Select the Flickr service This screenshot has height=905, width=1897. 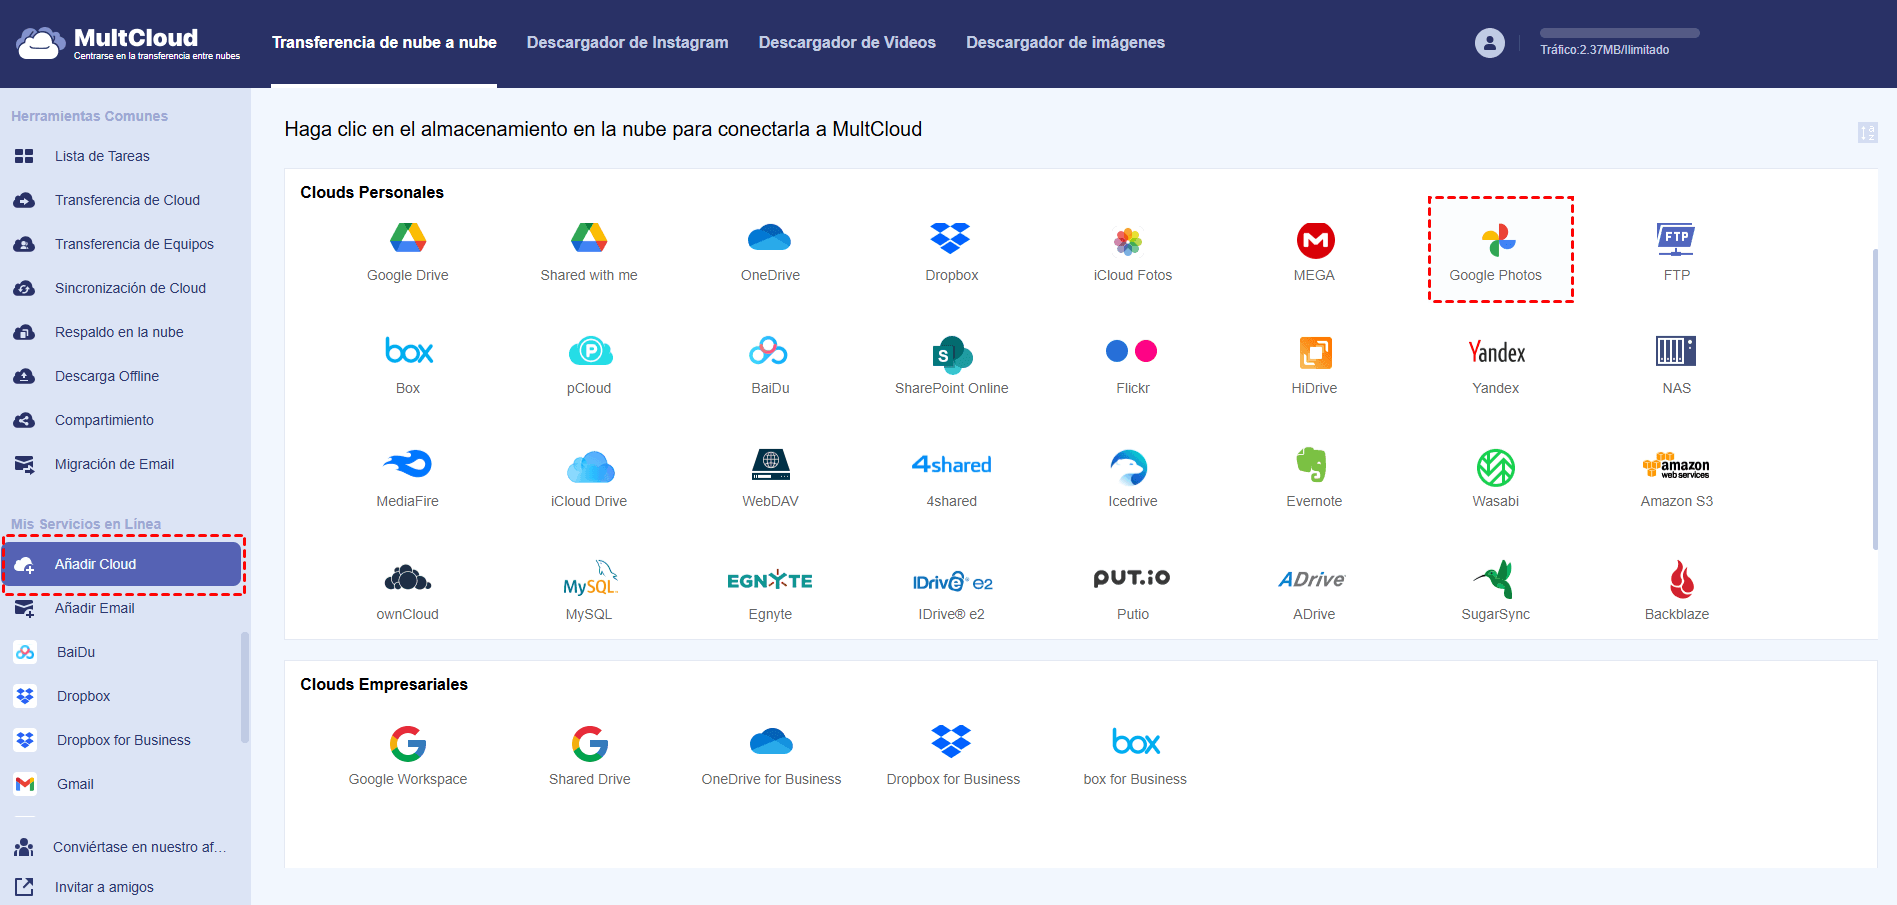pos(1133,365)
